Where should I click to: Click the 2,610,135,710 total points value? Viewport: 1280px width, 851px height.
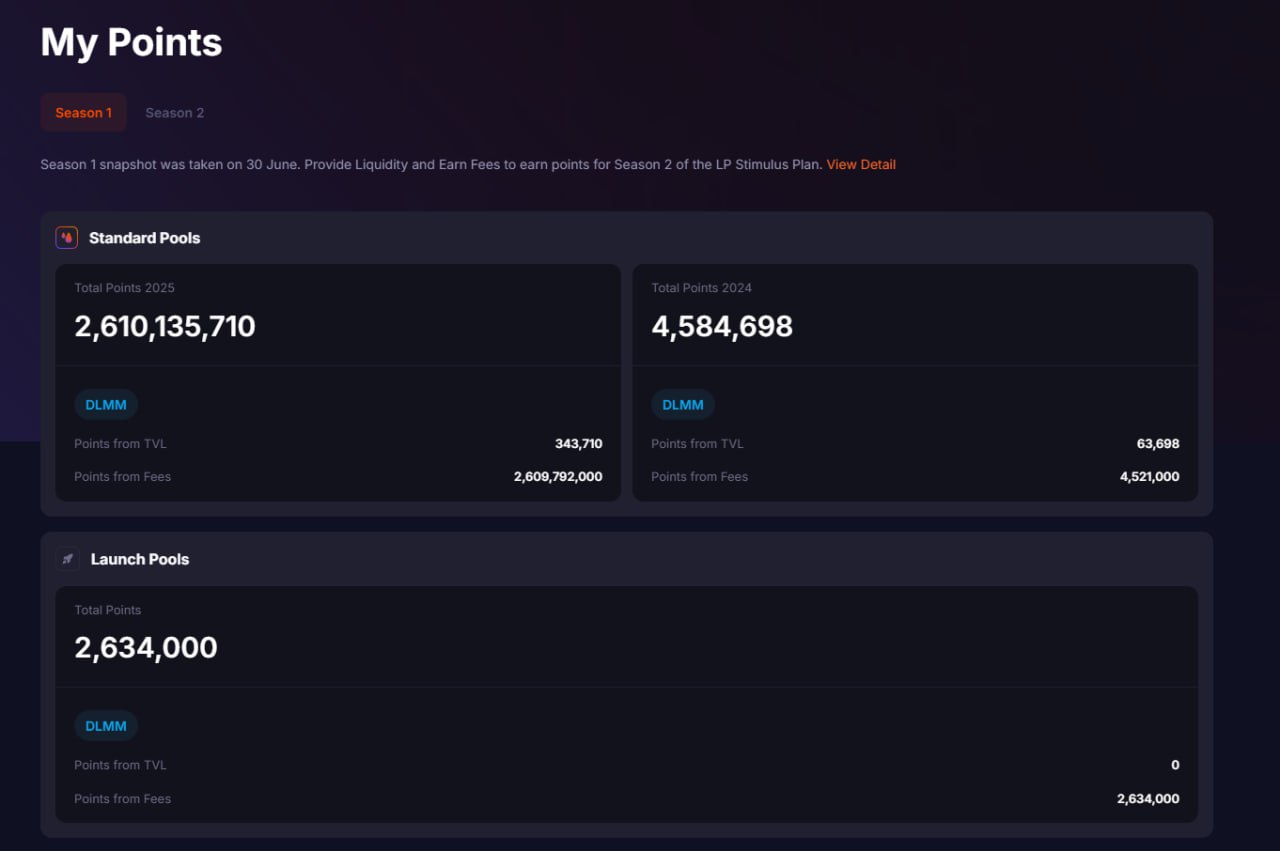pyautogui.click(x=165, y=326)
